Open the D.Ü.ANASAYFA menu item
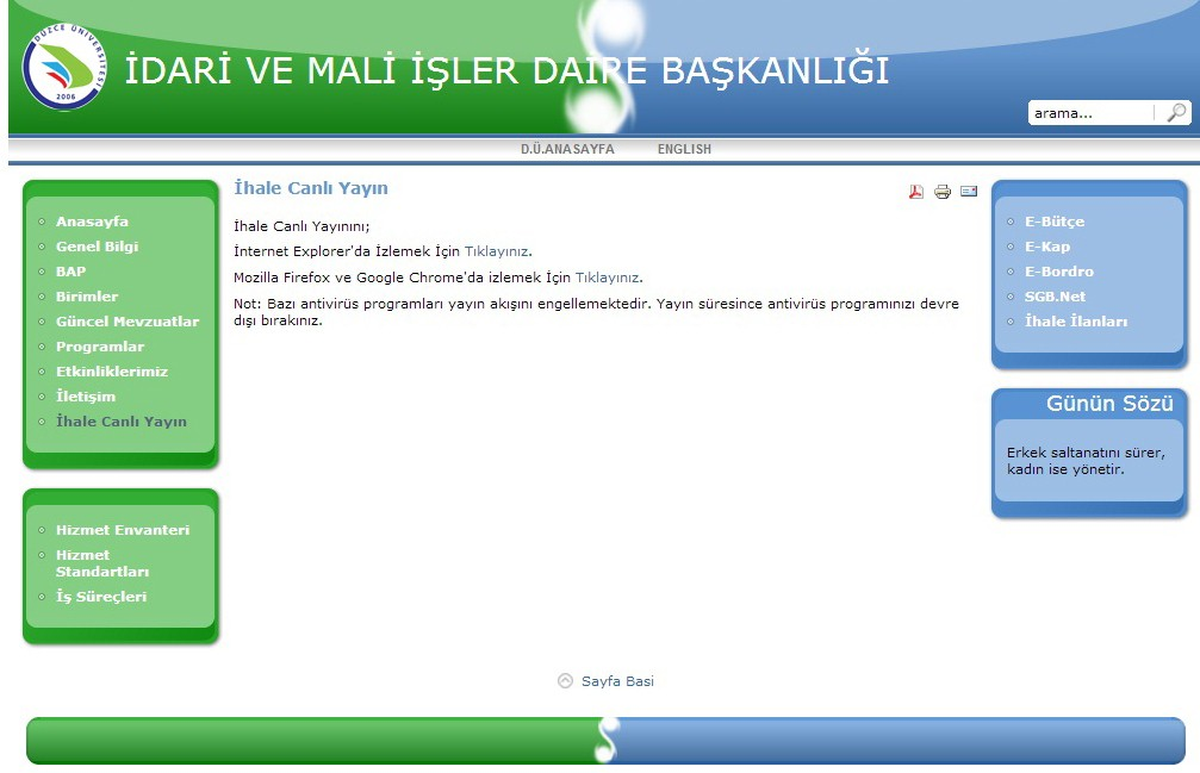The width and height of the screenshot is (1200, 773). point(567,149)
